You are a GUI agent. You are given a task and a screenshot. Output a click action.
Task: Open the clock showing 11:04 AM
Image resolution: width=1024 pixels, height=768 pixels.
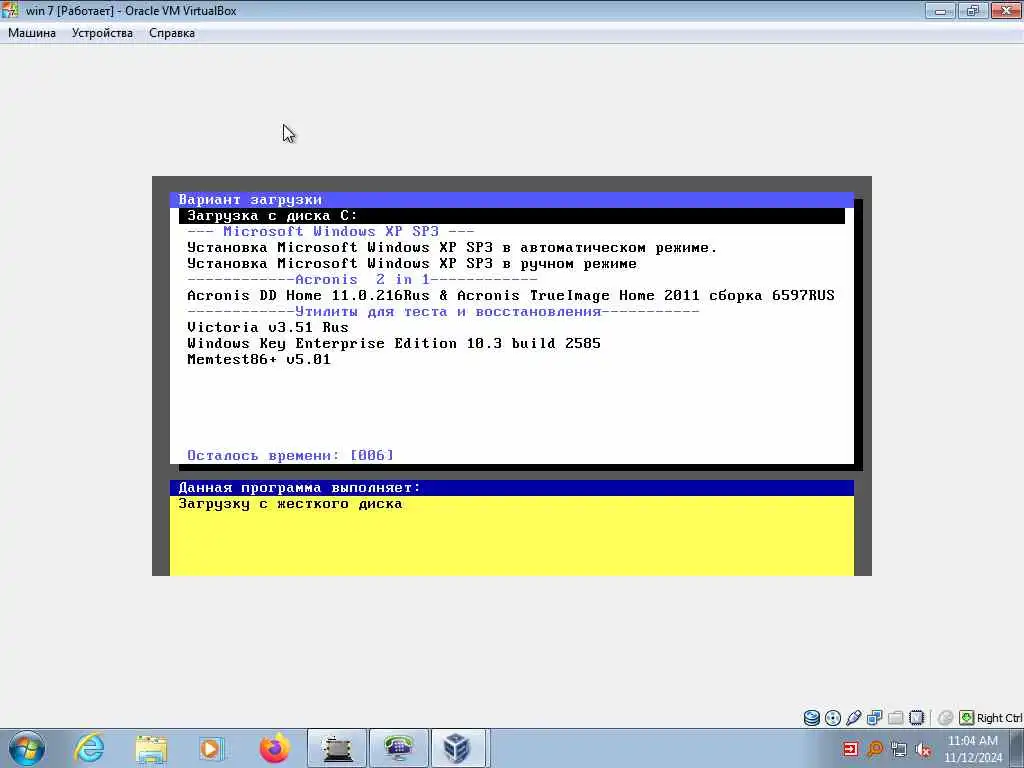972,749
